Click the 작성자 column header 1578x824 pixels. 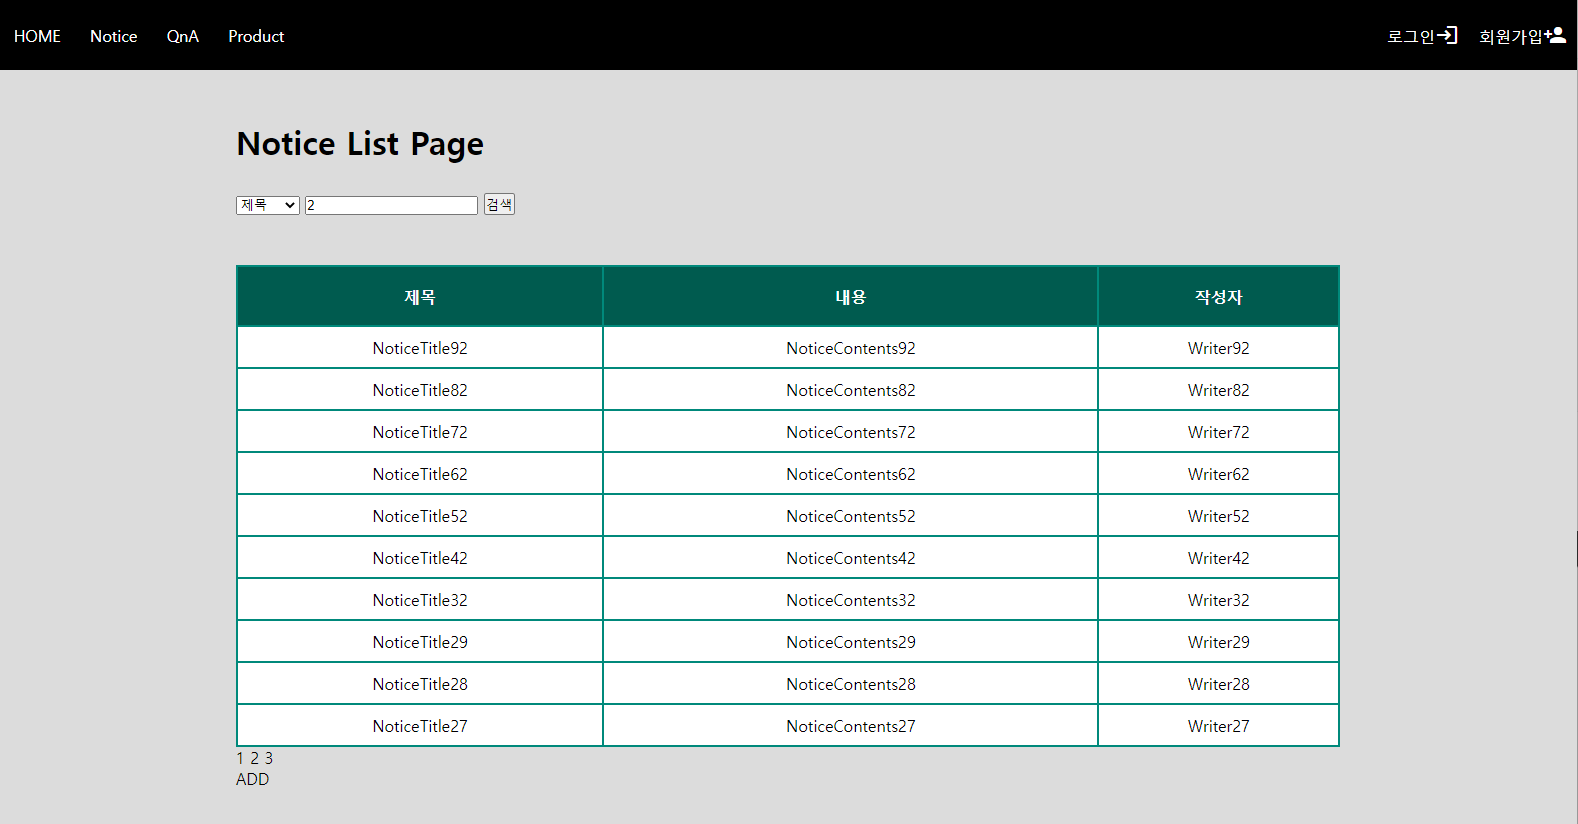coord(1219,297)
